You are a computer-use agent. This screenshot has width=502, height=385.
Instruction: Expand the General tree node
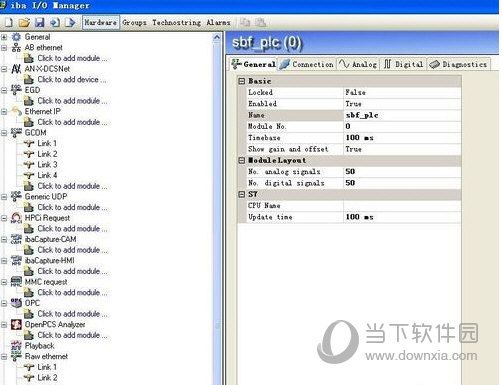click(x=4, y=37)
